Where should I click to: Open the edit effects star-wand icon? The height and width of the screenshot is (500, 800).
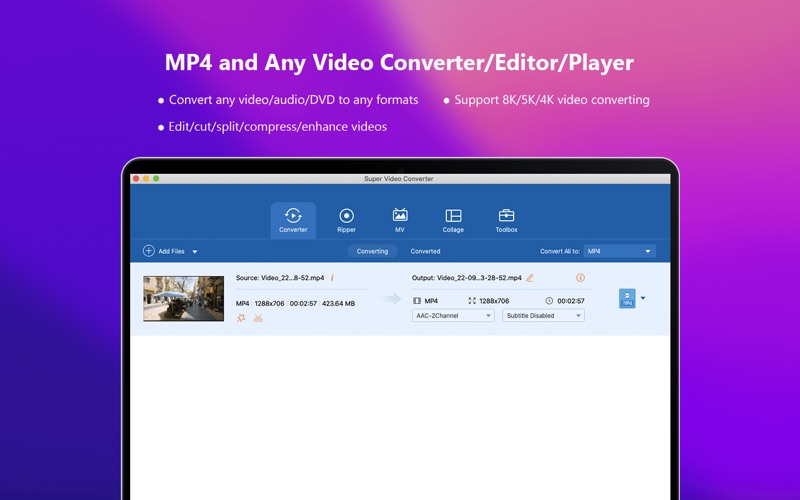coord(241,318)
